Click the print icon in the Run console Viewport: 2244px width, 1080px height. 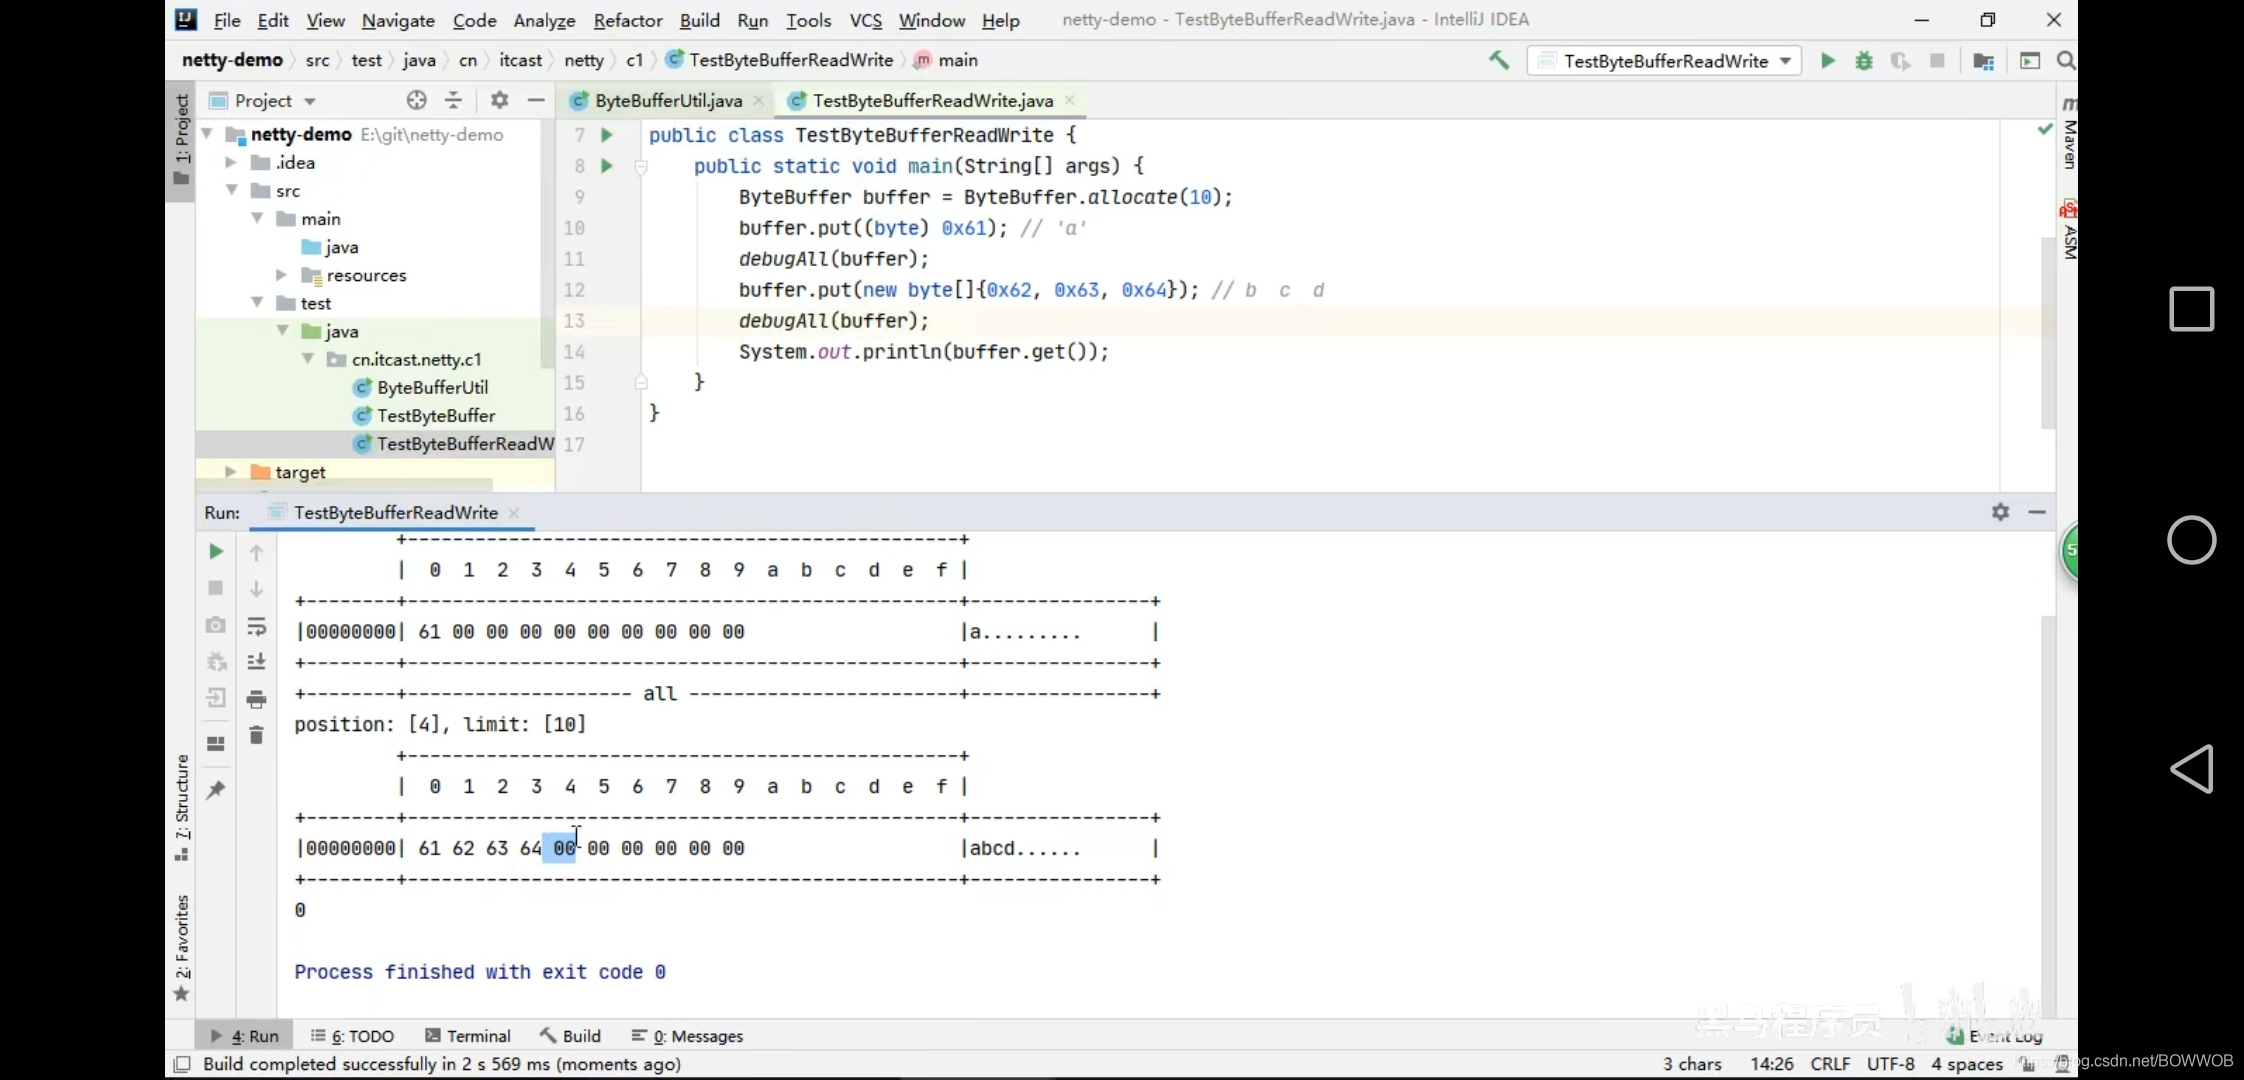point(256,699)
